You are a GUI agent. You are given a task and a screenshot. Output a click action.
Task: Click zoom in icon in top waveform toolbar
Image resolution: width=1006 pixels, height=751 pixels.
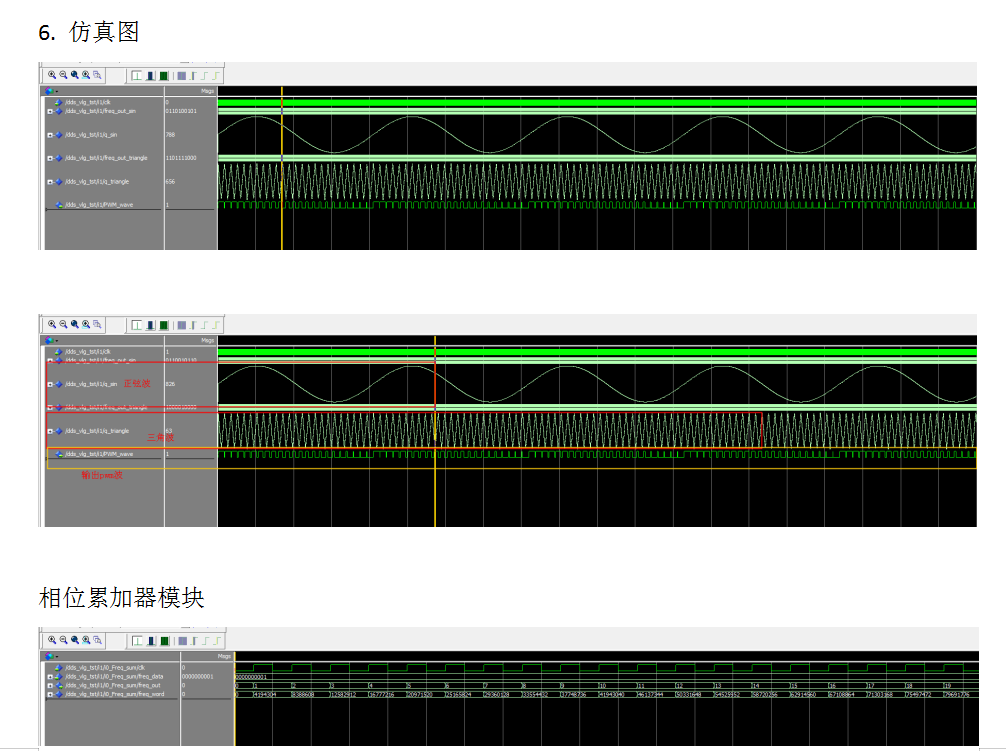pos(52,75)
